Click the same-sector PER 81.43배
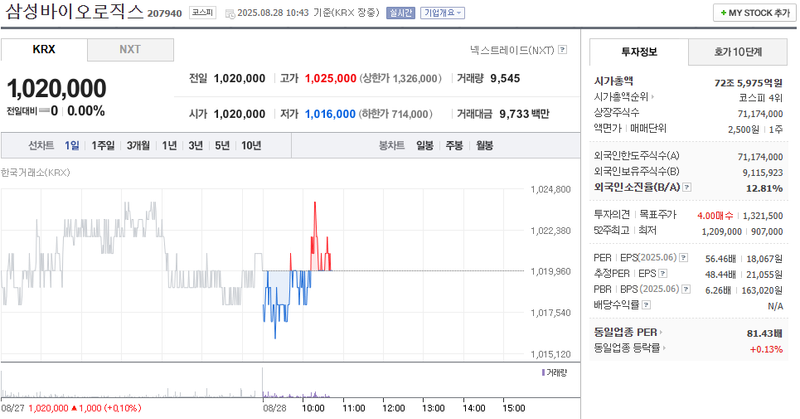 pyautogui.click(x=764, y=334)
